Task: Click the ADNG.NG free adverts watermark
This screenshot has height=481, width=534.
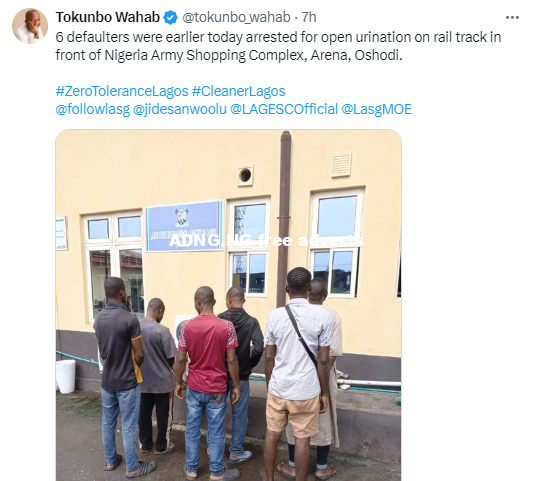Action: 266,240
